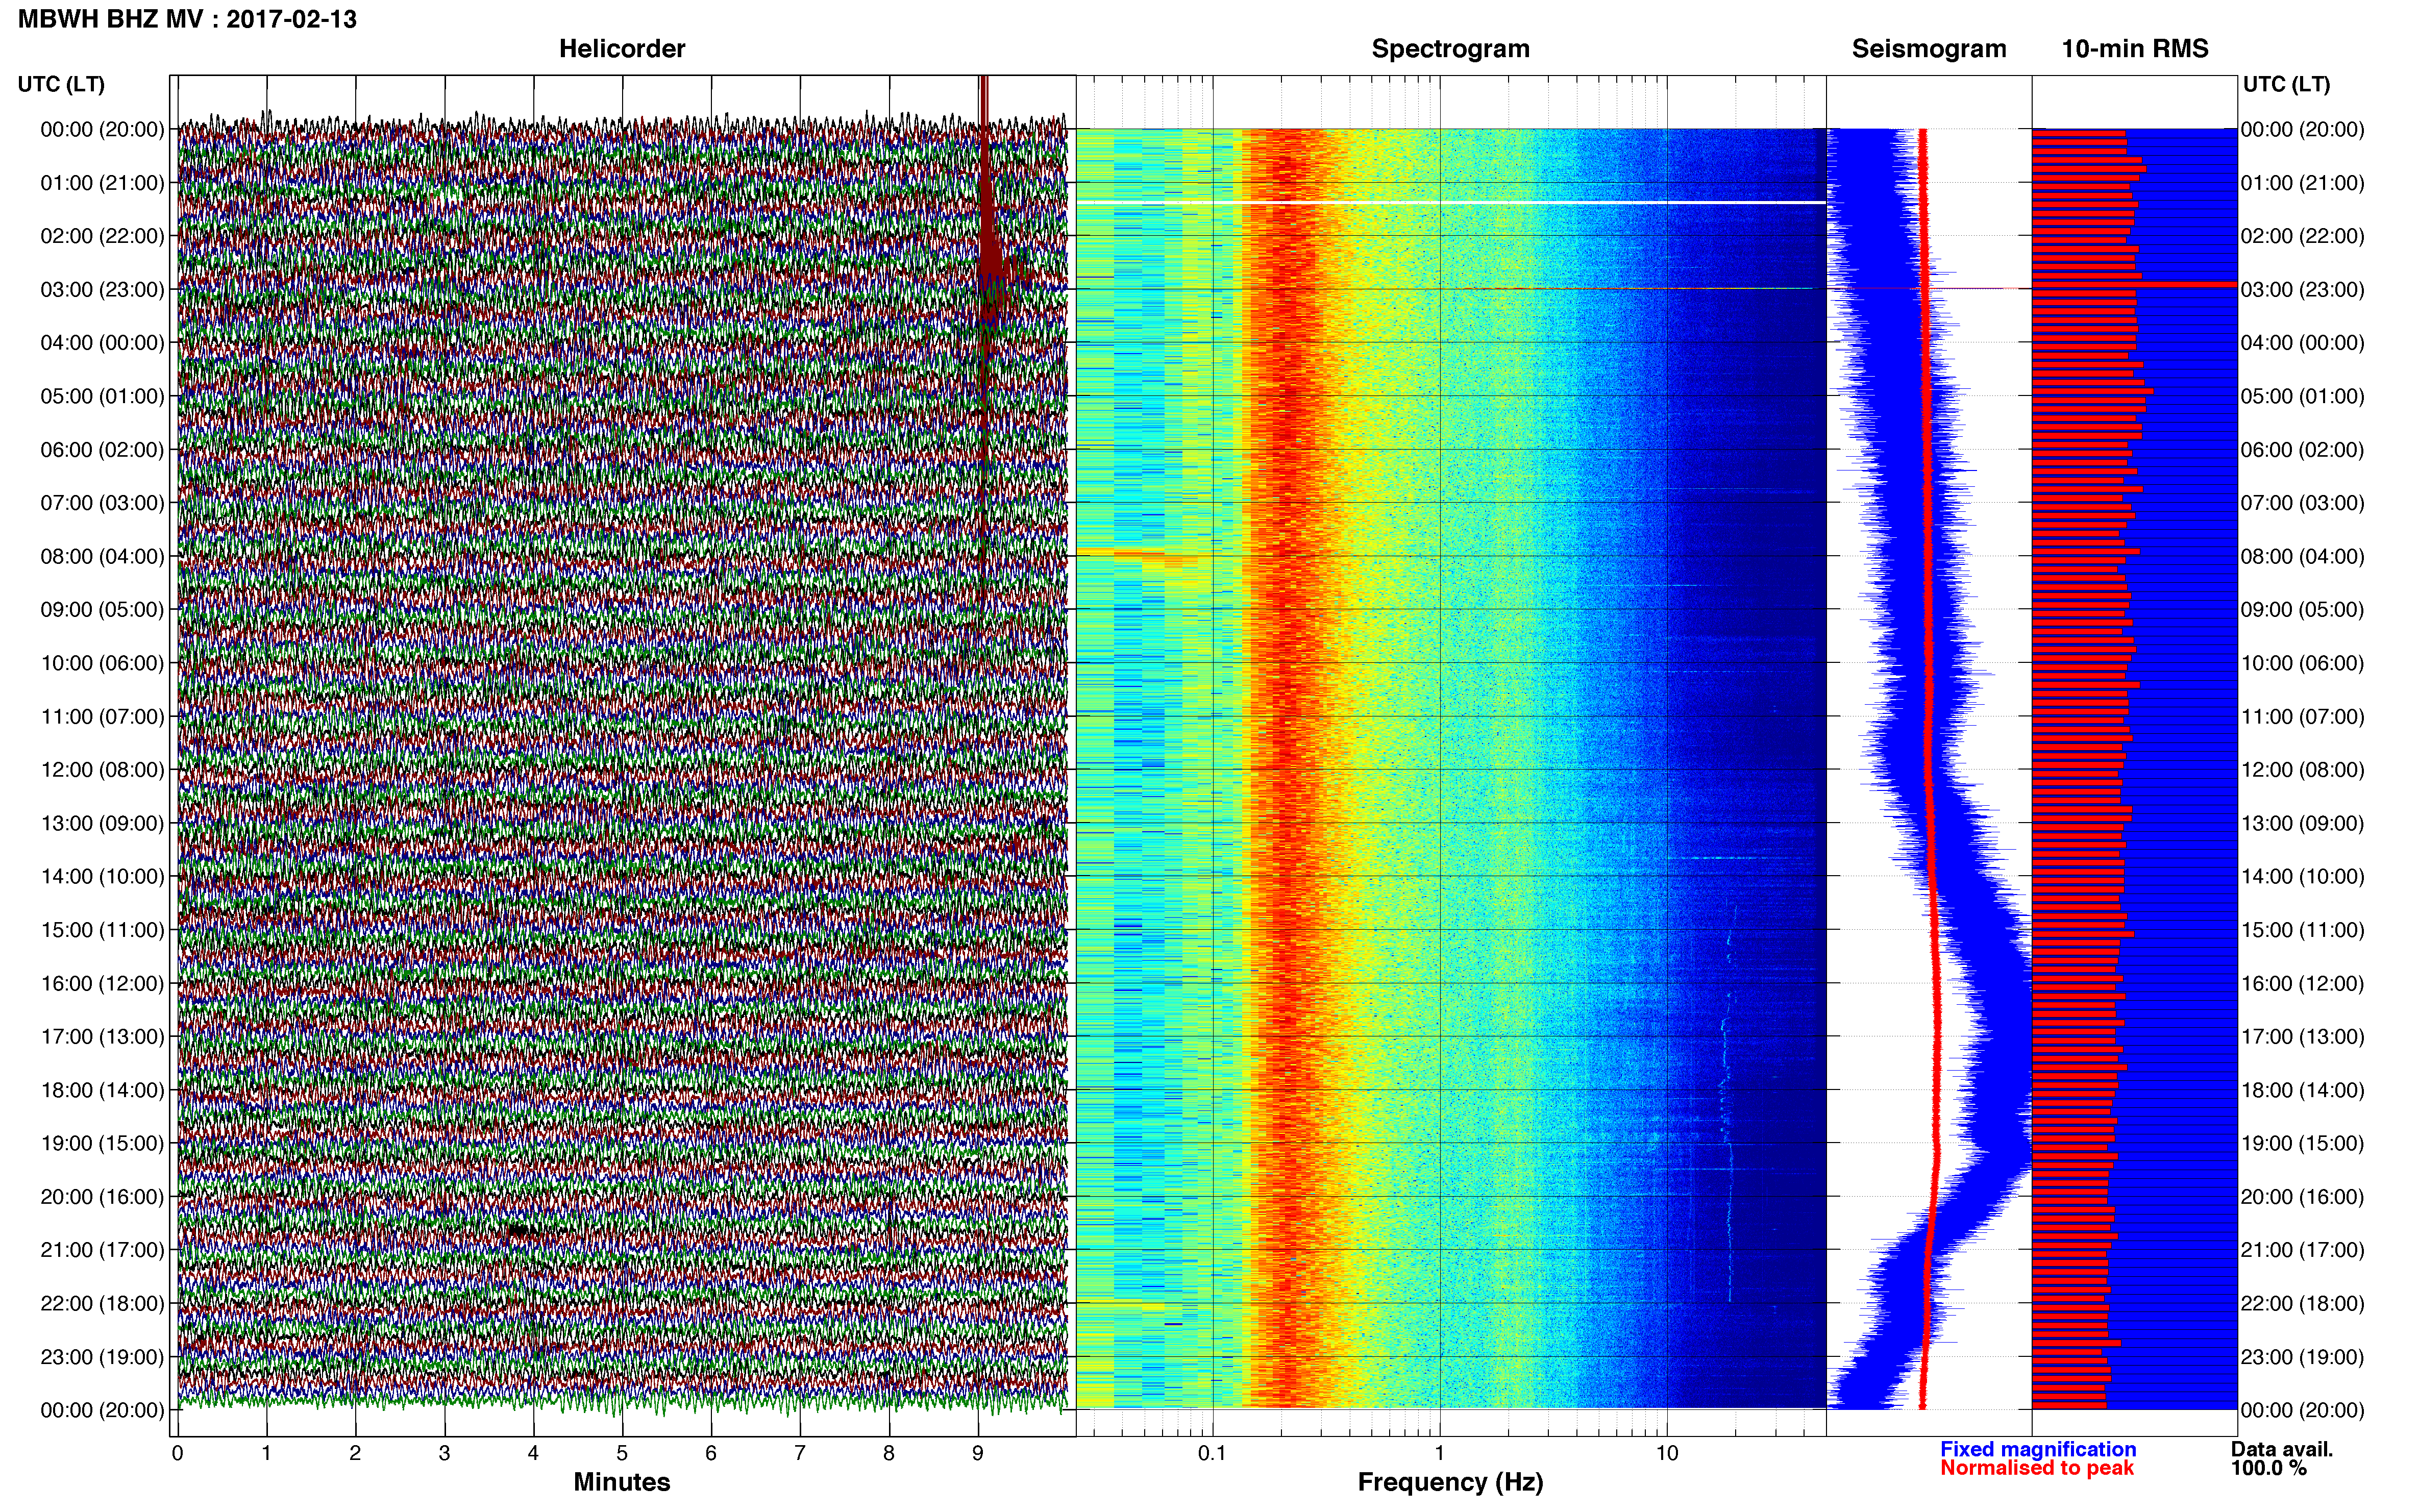Viewport: 2419px width, 1512px height.
Task: Click left time label '01:00 (21:00)'
Action: tap(102, 183)
